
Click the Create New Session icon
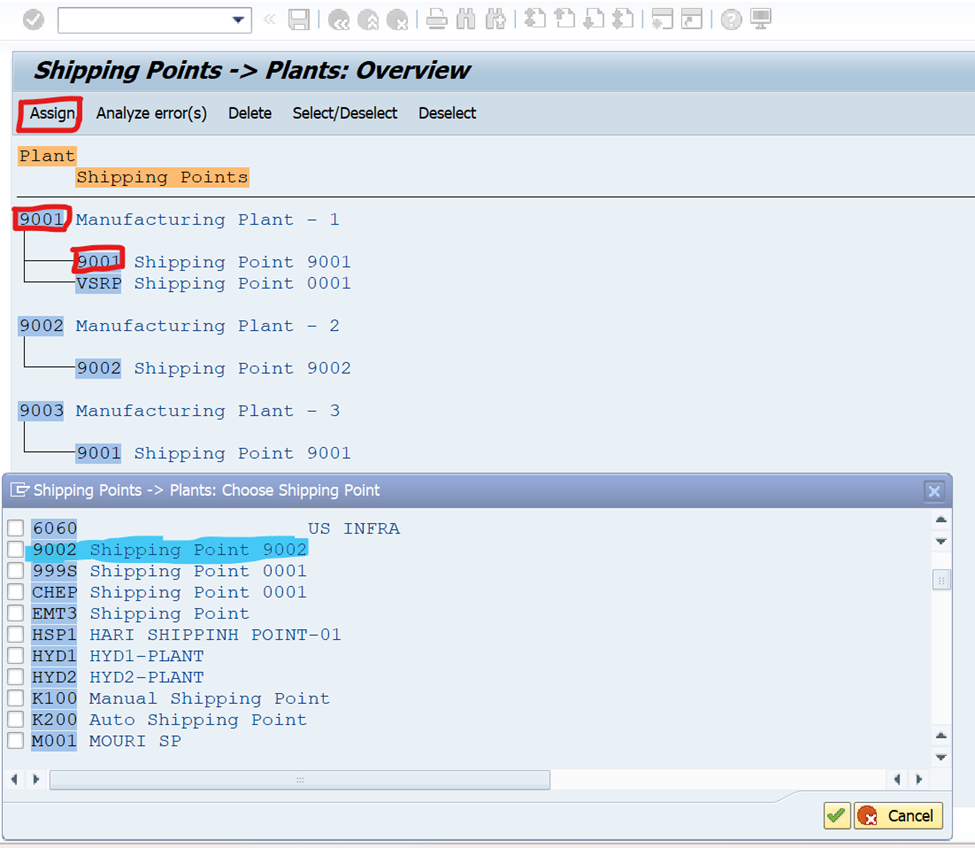(662, 20)
